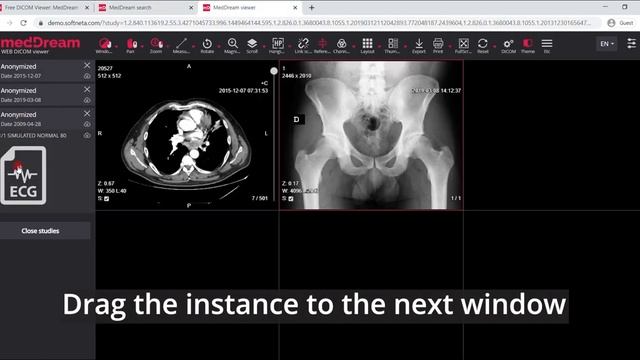Select the Pan tool
The height and width of the screenshot is (360, 640).
click(x=131, y=45)
